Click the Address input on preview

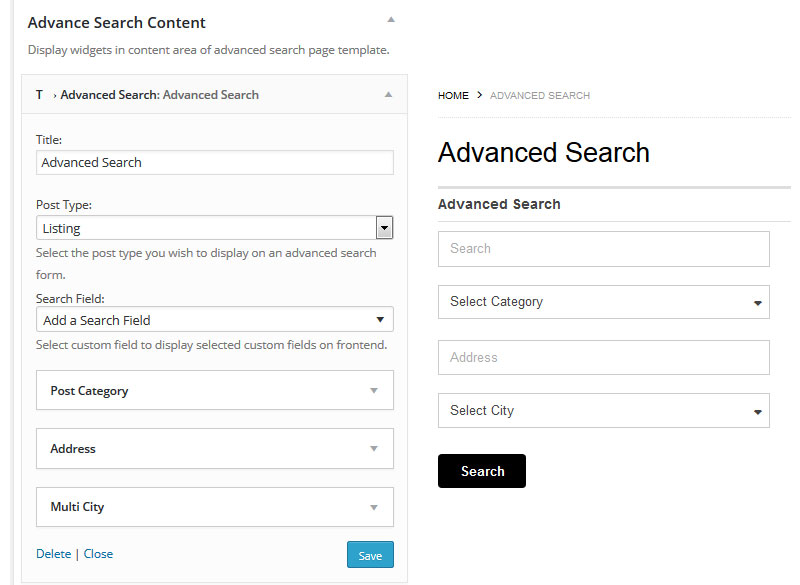[604, 358]
